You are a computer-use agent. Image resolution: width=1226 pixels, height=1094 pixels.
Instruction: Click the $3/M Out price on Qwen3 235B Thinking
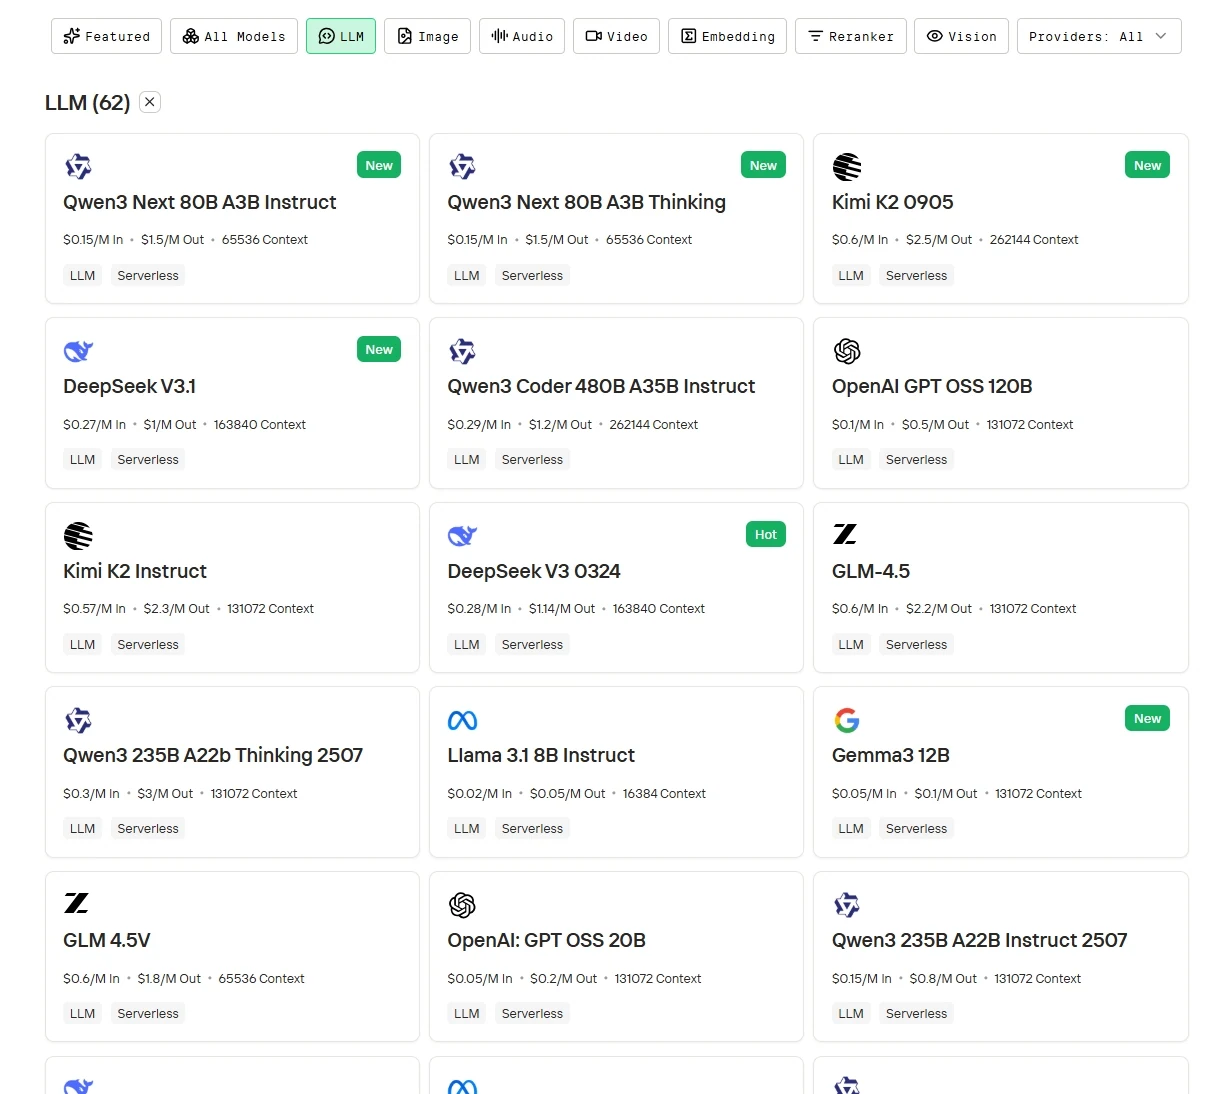(x=165, y=794)
